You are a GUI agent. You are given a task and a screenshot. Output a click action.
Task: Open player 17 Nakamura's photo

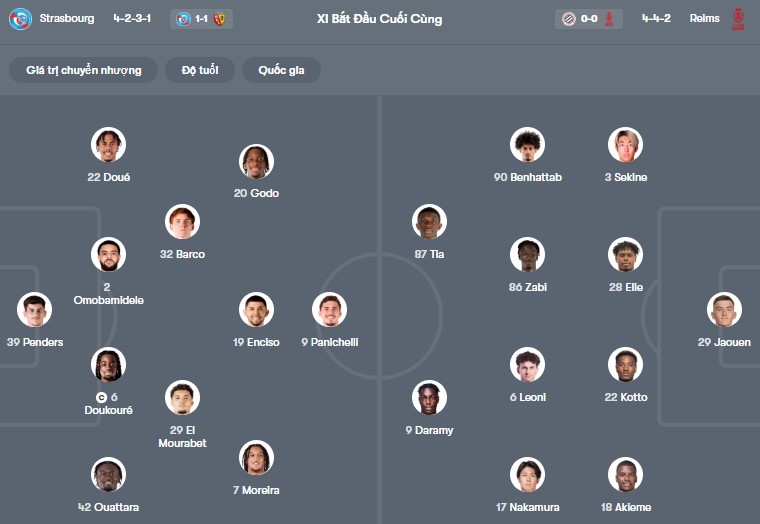click(x=527, y=475)
